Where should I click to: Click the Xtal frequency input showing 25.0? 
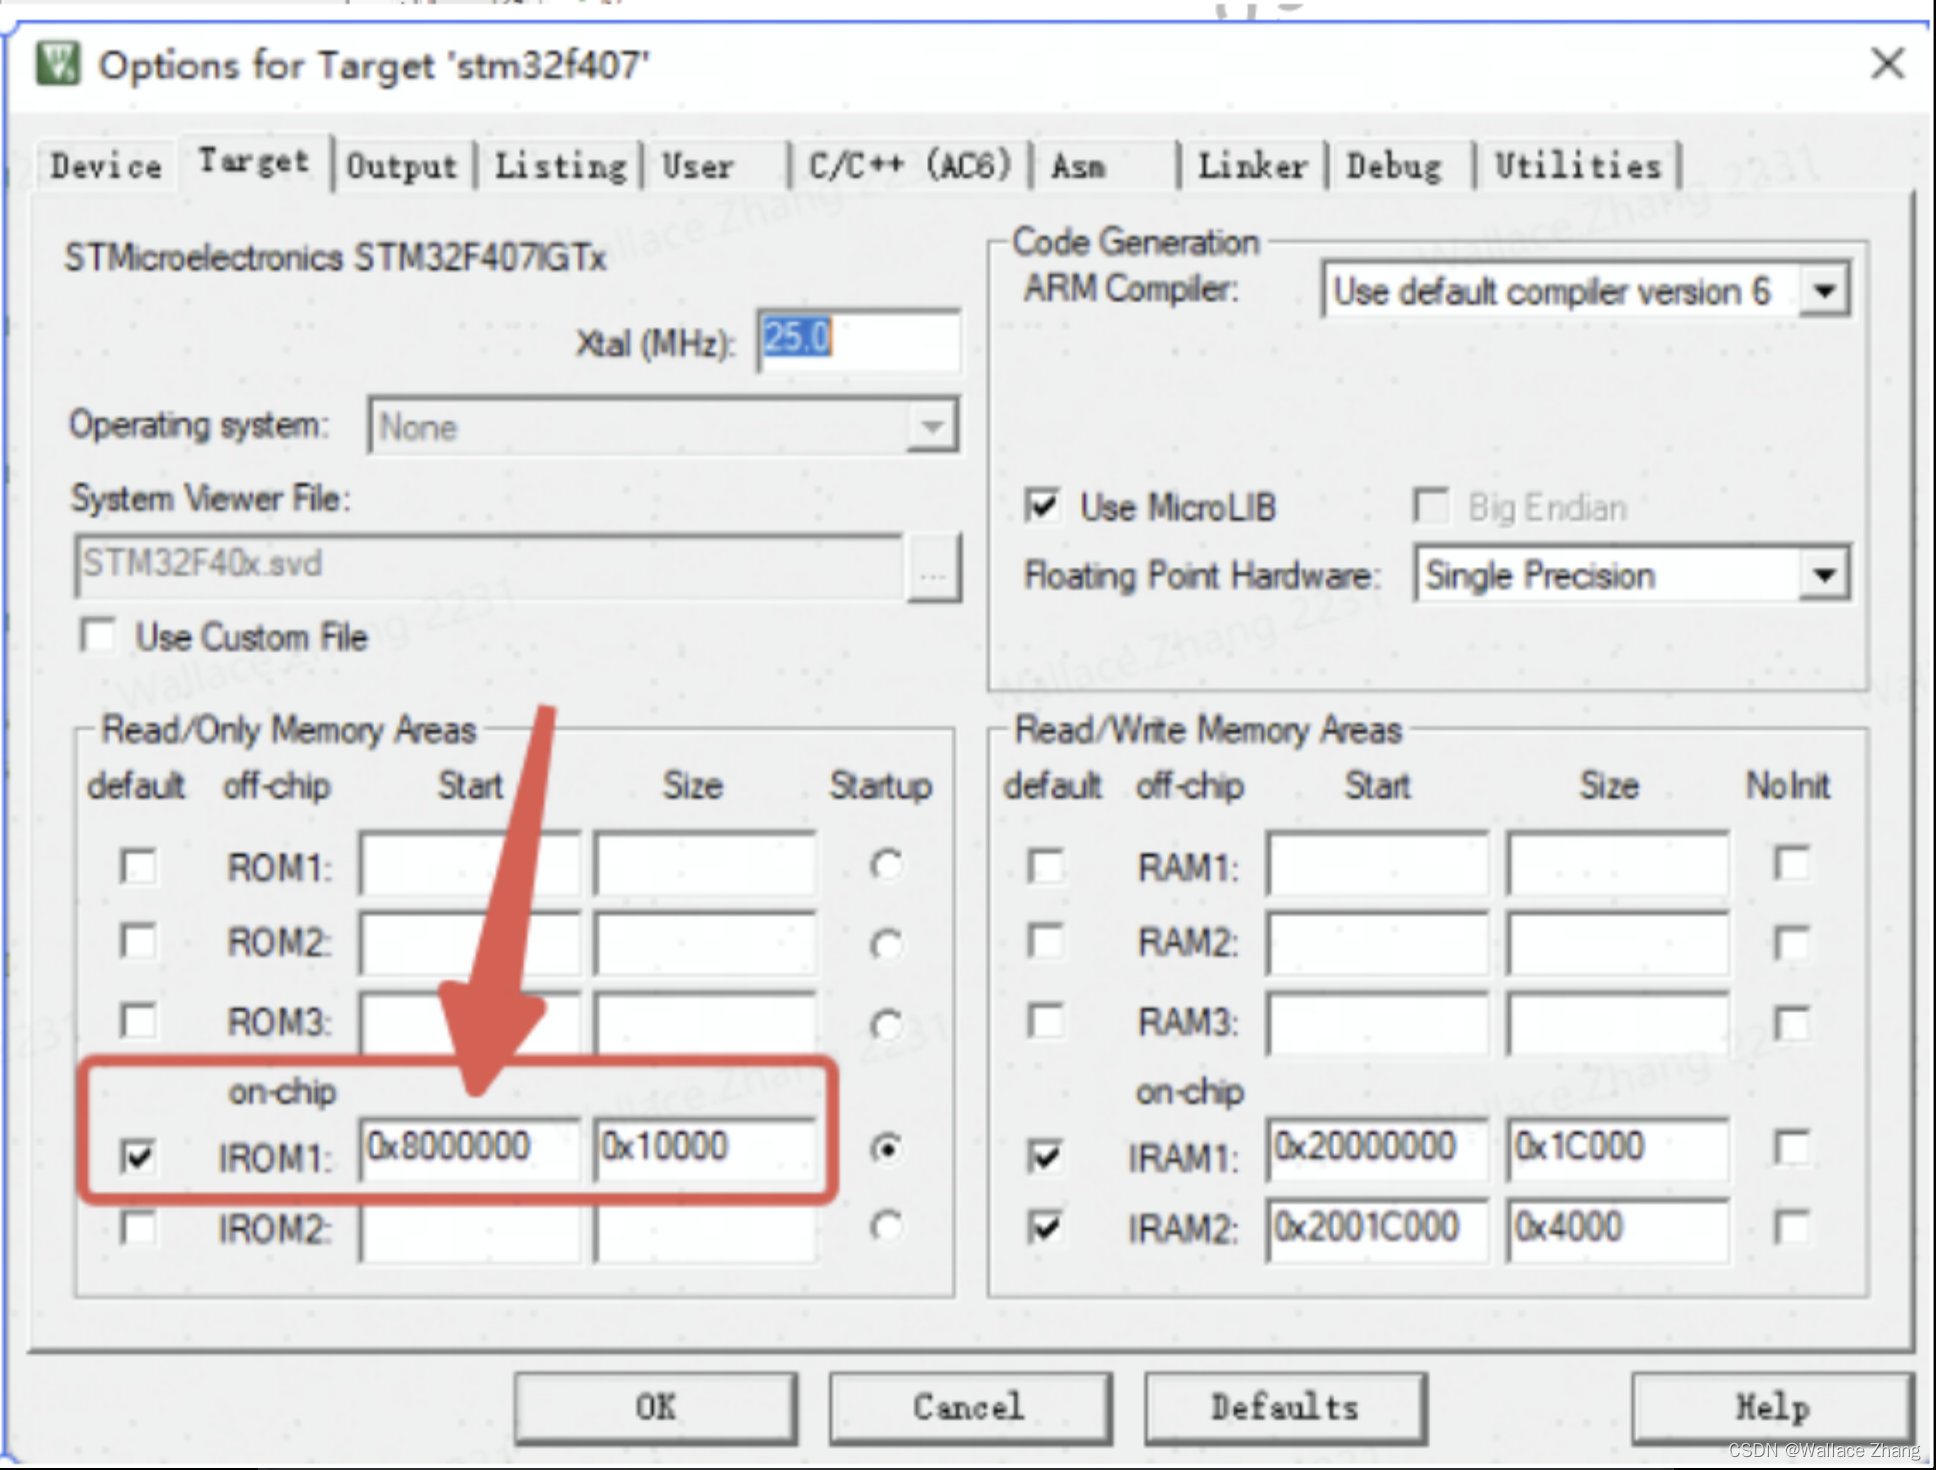857,340
